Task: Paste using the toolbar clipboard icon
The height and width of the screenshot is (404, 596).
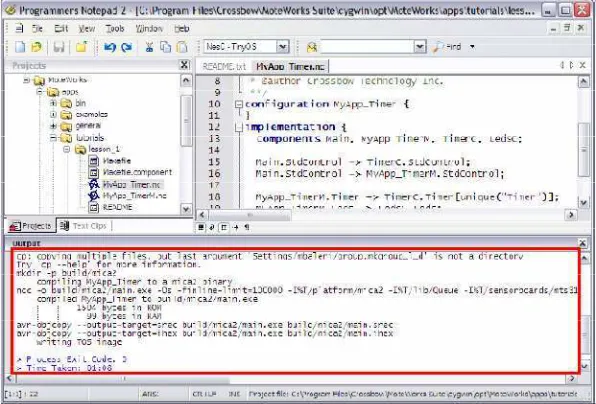Action: point(183,47)
